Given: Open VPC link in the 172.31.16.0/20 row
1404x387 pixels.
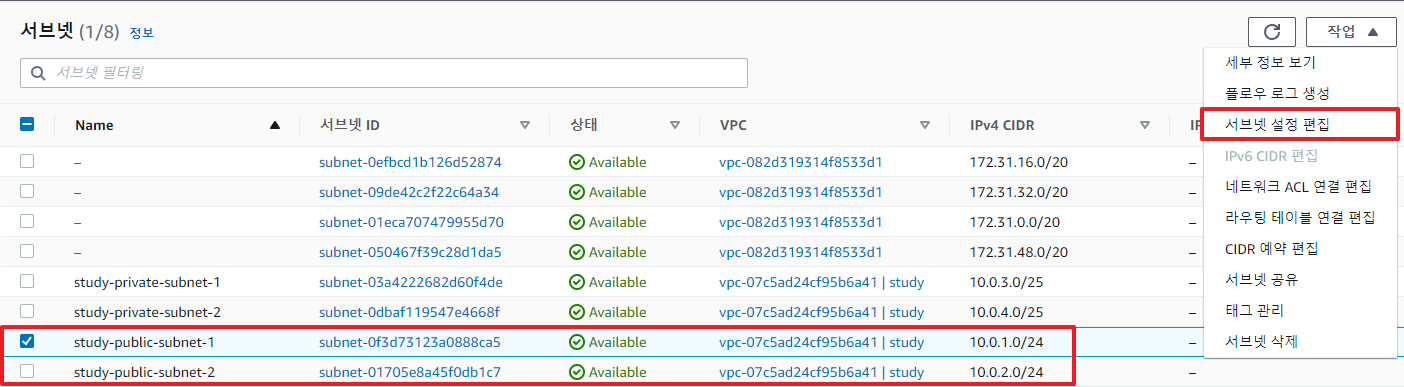Looking at the screenshot, I should 800,162.
